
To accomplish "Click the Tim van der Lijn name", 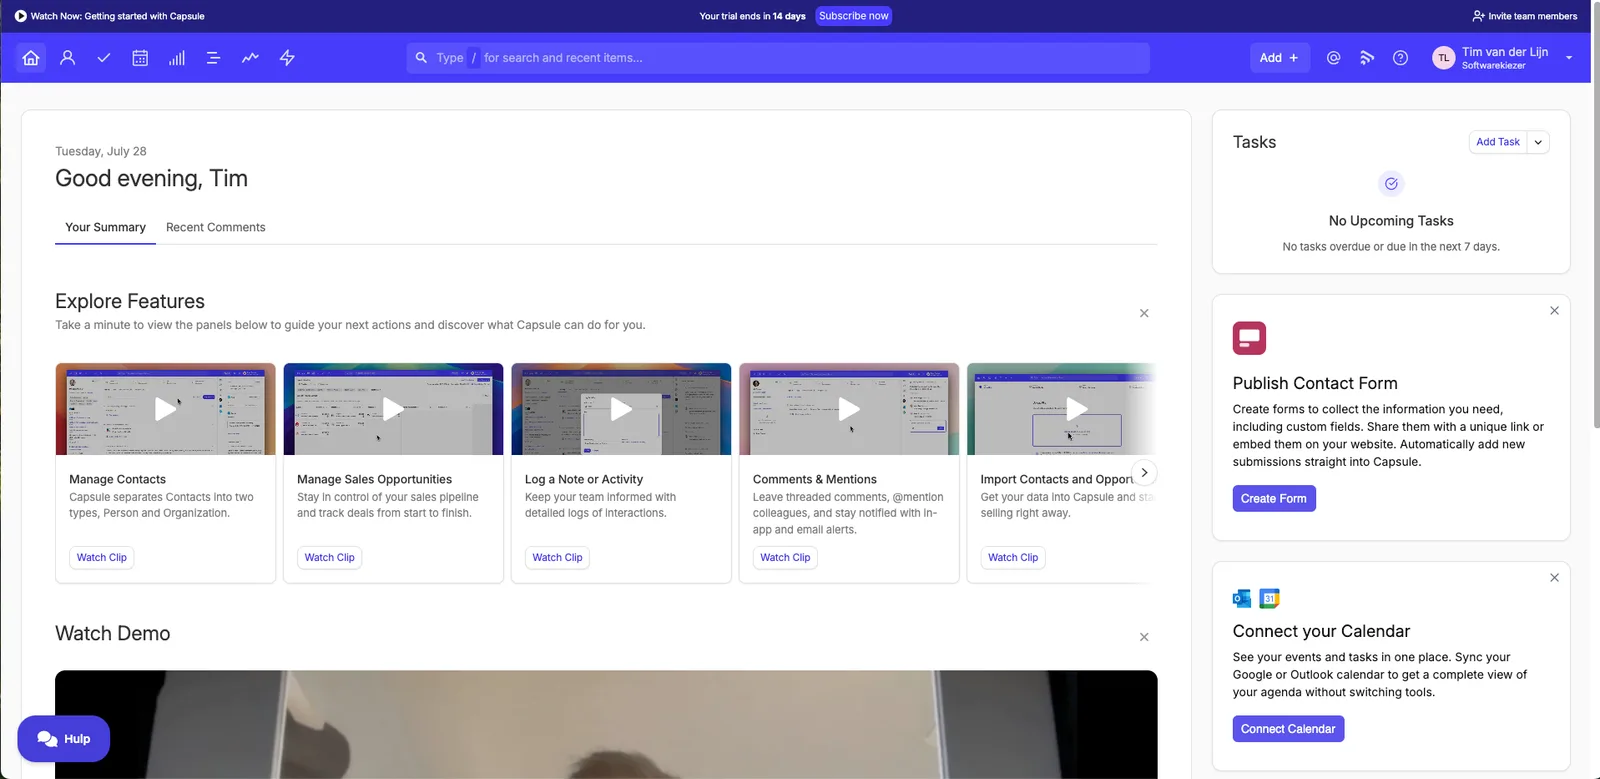I will 1505,52.
